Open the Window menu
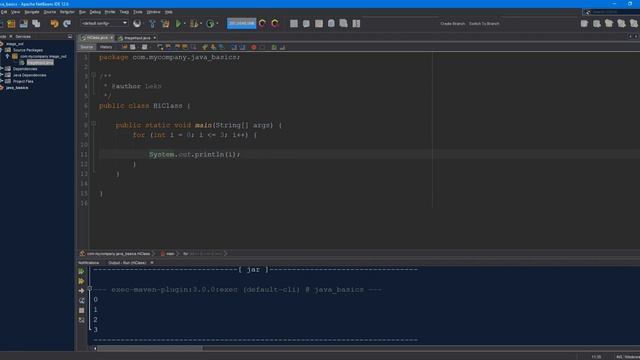This screenshot has height=360, width=640. pyautogui.click(x=153, y=12)
